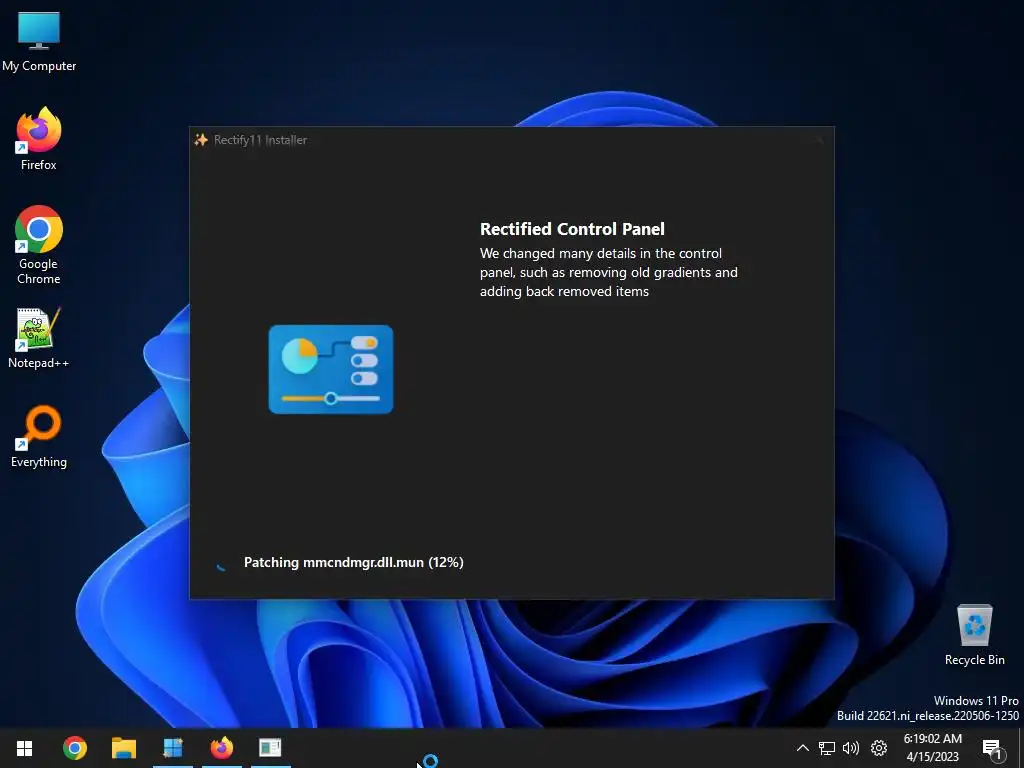Click the control panel description paragraph

click(x=609, y=272)
